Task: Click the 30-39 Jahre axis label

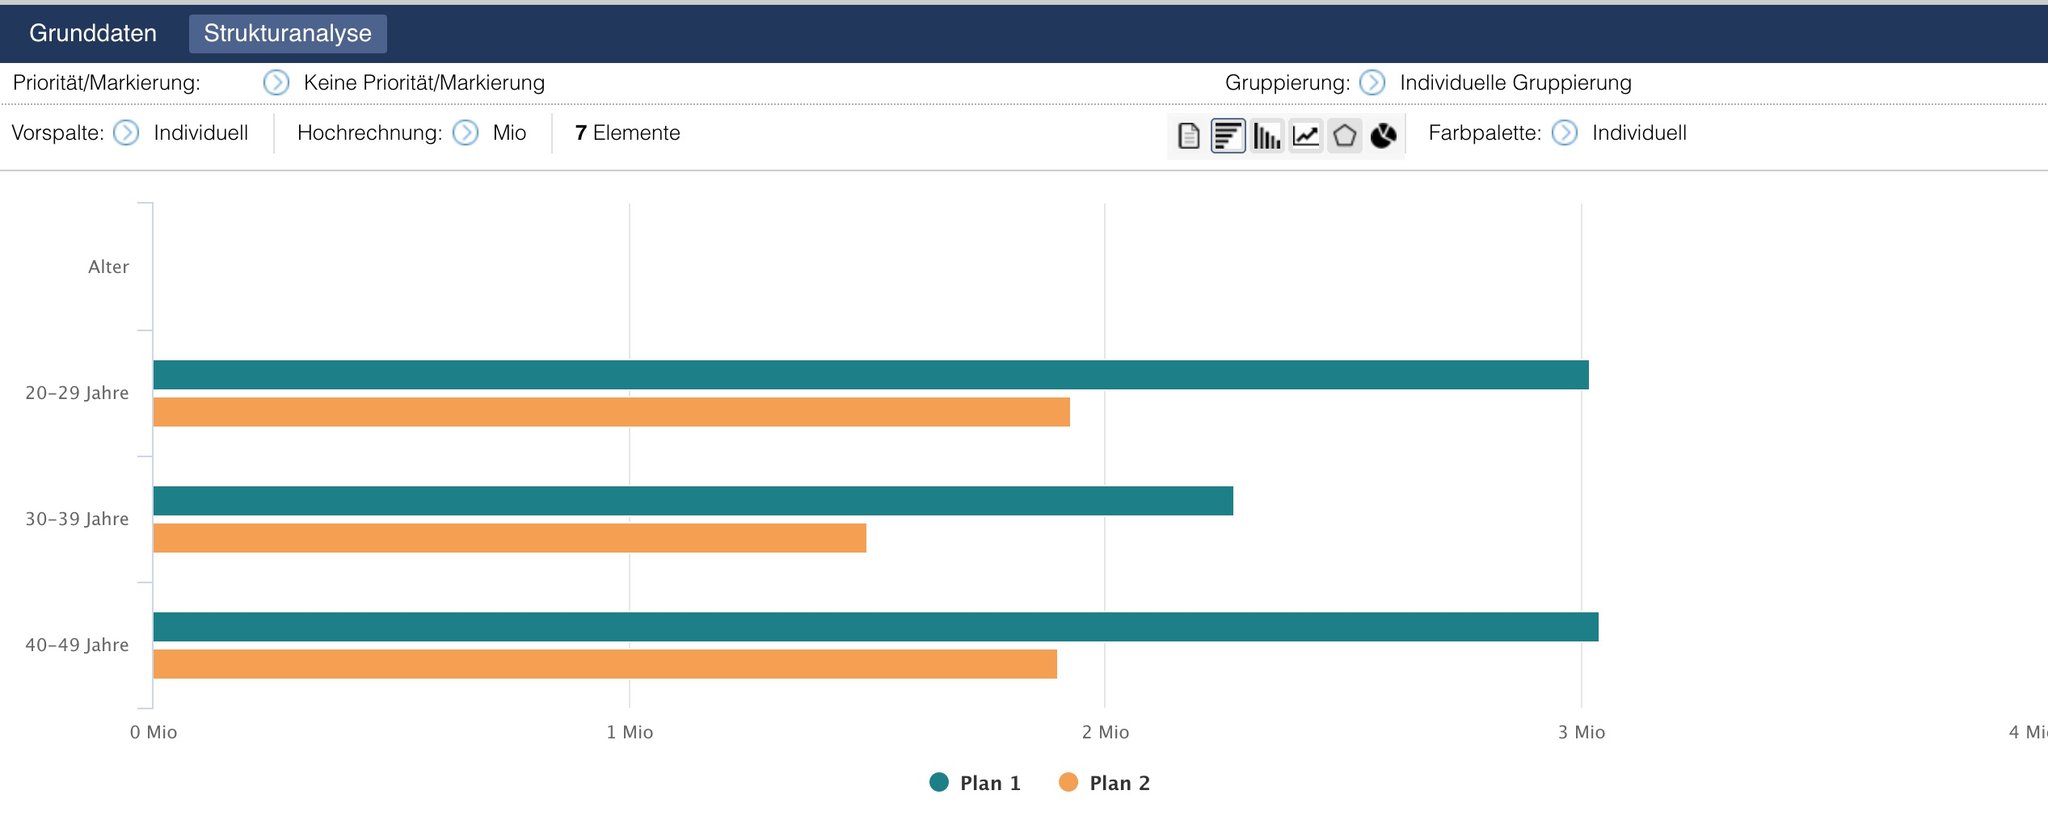Action: (77, 519)
